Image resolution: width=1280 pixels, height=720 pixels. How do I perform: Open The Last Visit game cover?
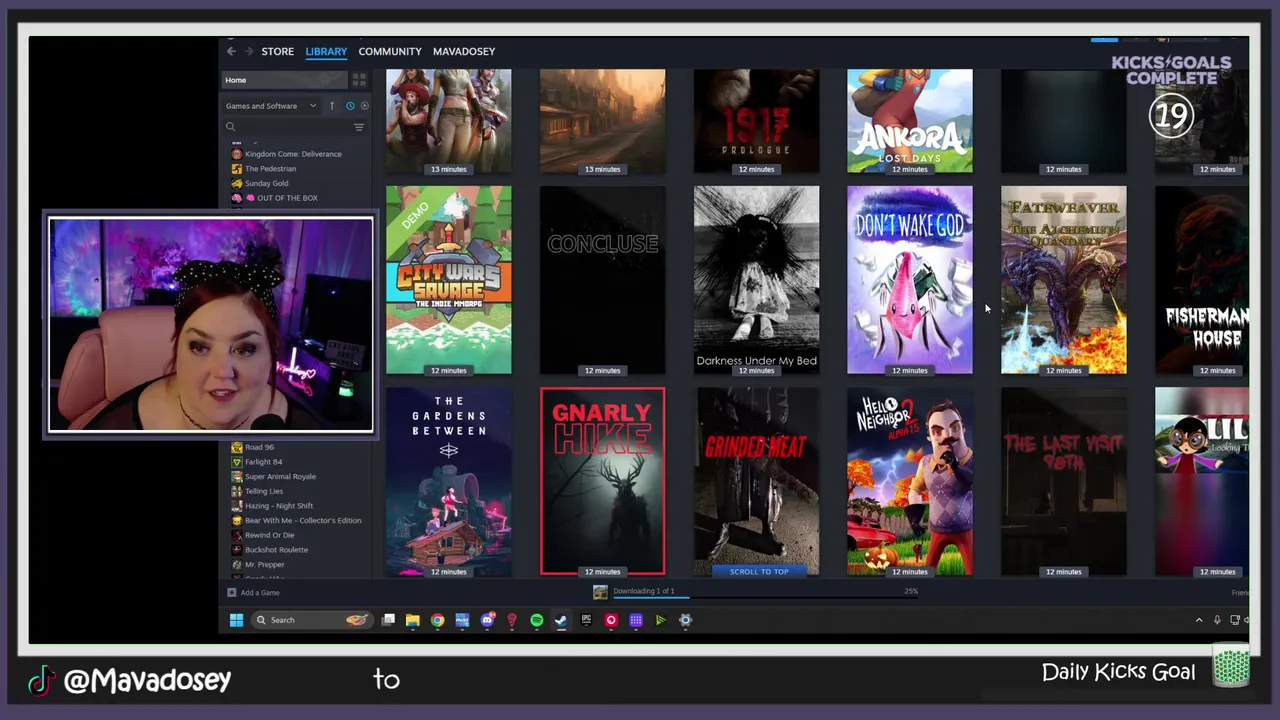click(1064, 482)
